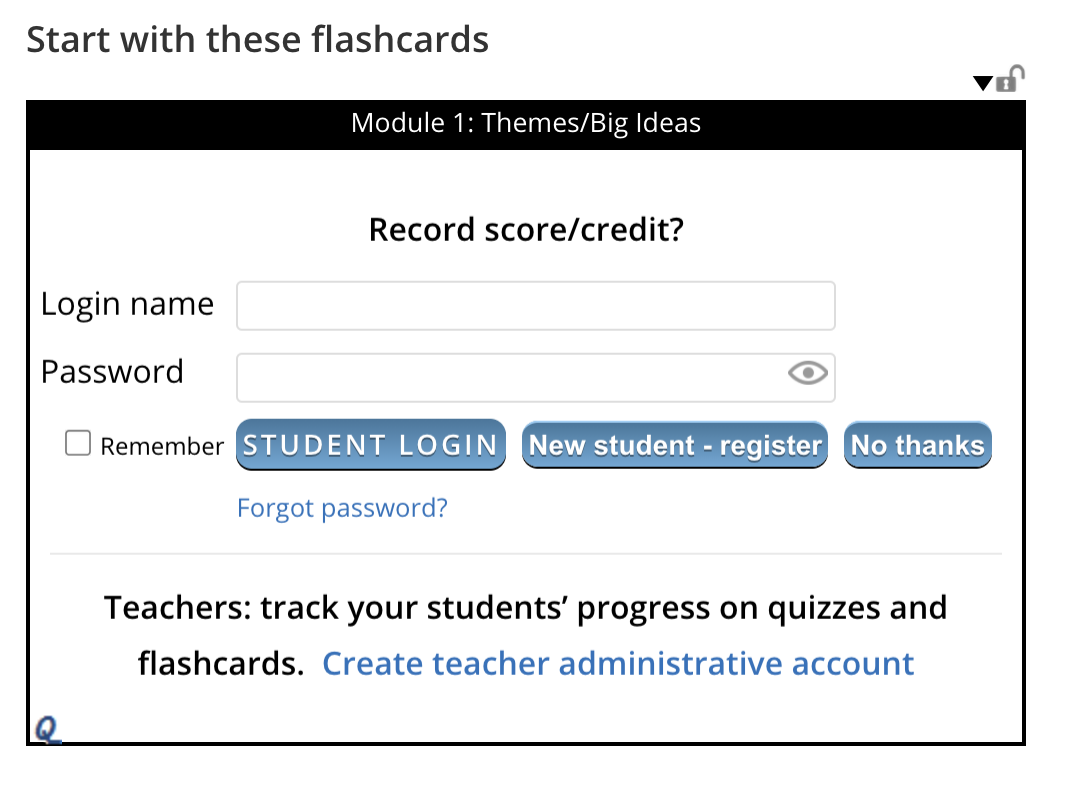This screenshot has width=1070, height=798.
Task: Click the Module 1: Themes/Big Ideas header bar
Action: point(526,124)
